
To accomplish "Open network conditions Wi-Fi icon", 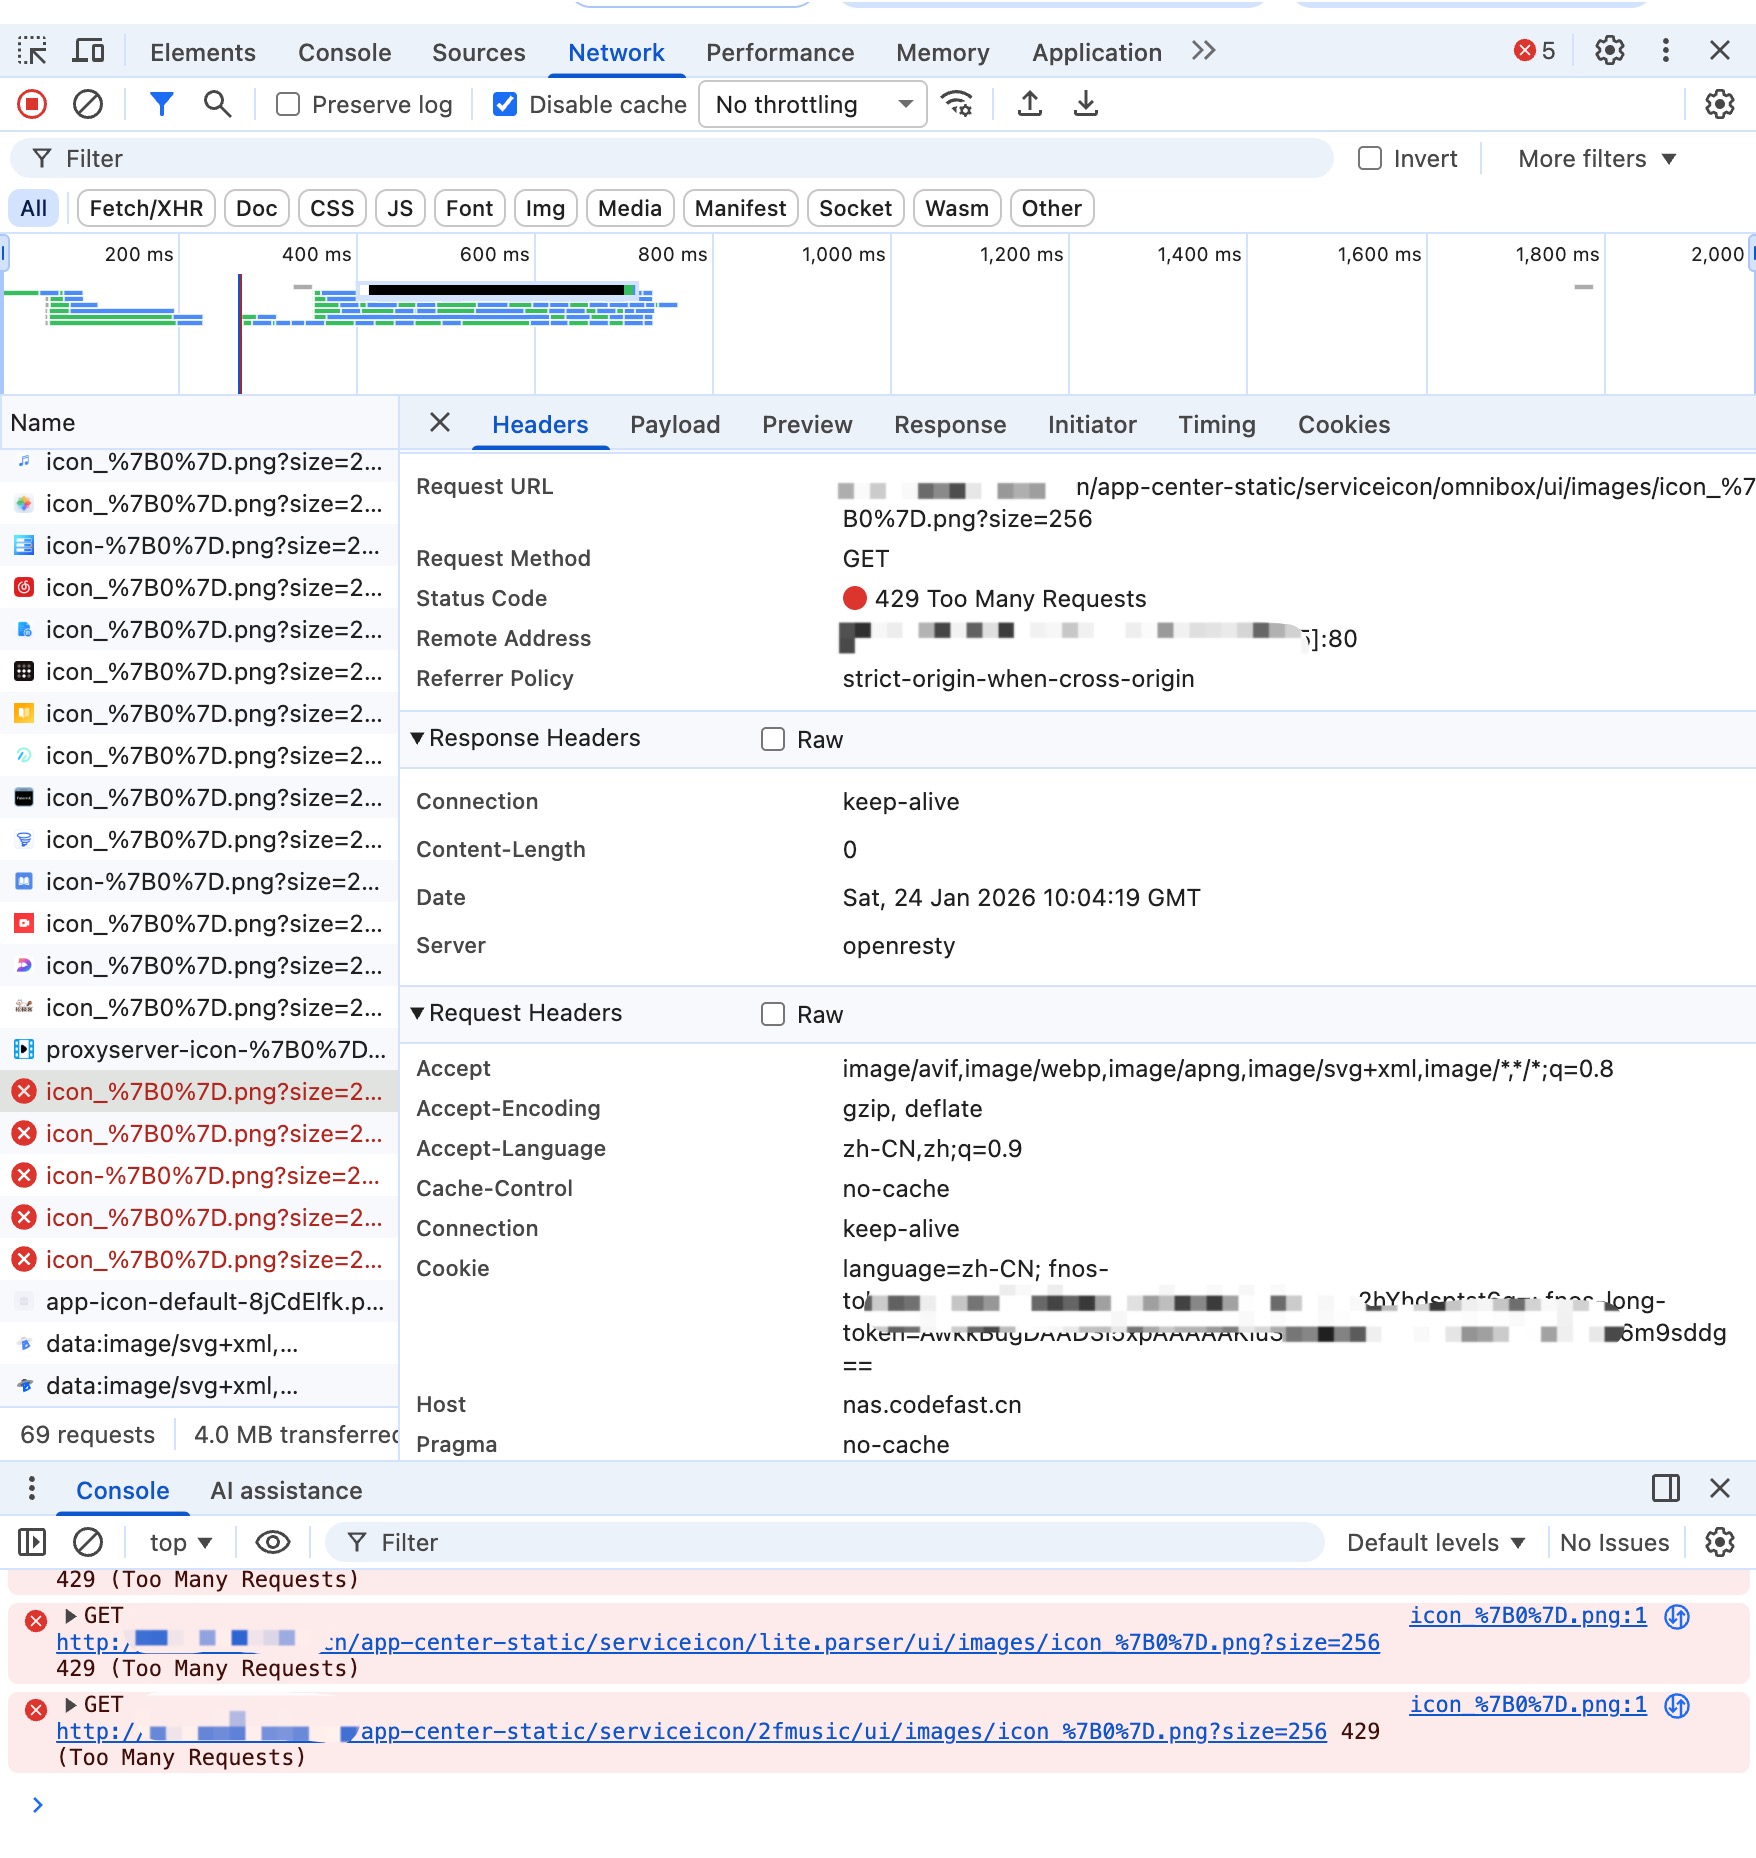I will (957, 104).
